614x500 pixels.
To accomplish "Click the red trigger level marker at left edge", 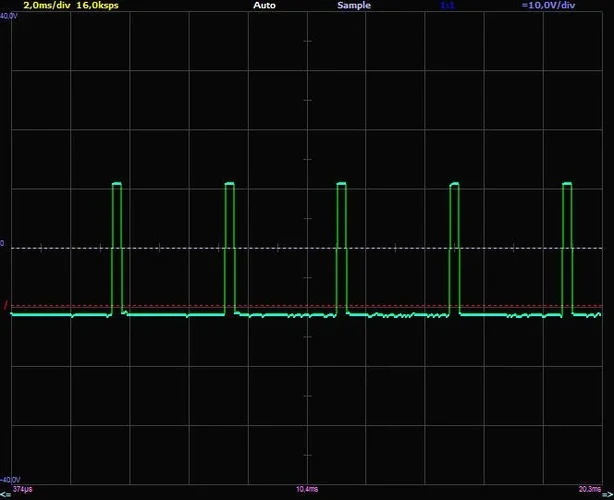I will click(x=5, y=305).
